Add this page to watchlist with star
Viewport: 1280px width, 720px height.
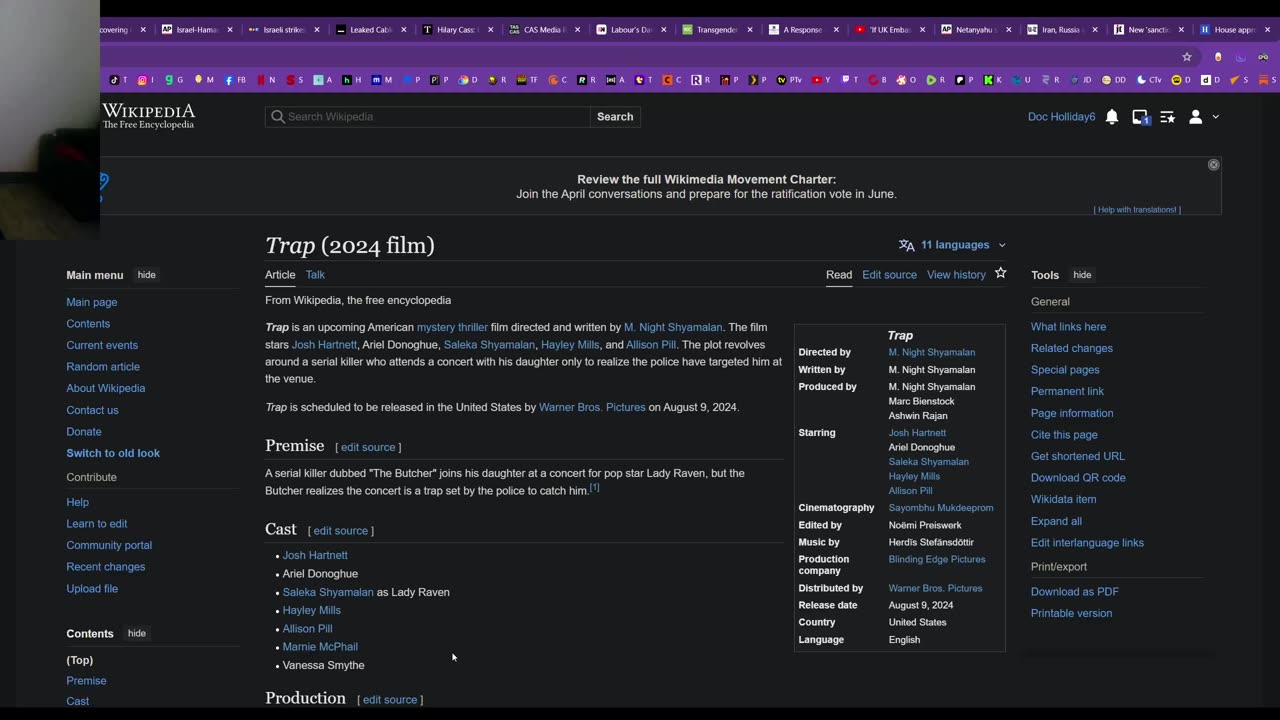pos(1000,273)
